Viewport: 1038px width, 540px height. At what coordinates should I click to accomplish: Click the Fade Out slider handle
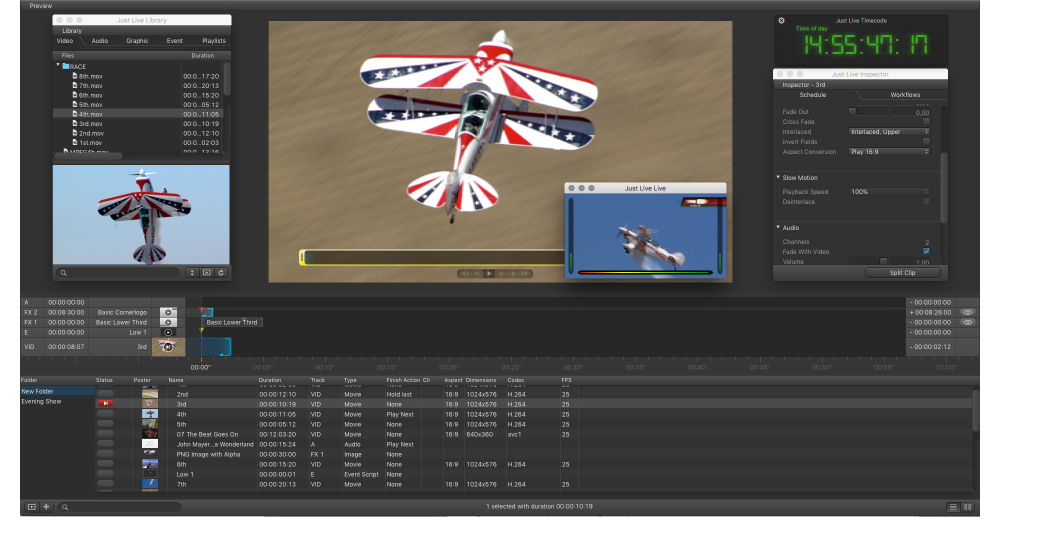click(x=852, y=111)
